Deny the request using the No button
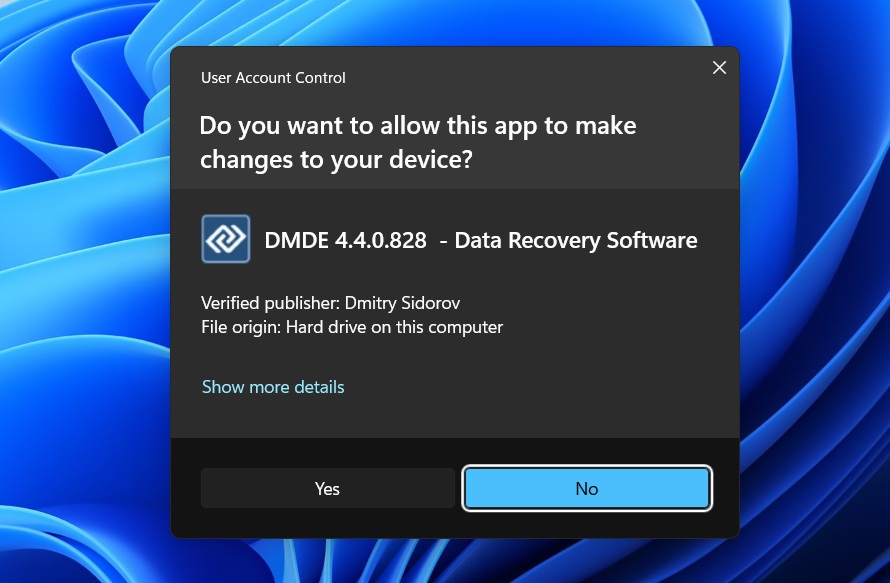Viewport: 890px width, 583px height. coord(587,488)
